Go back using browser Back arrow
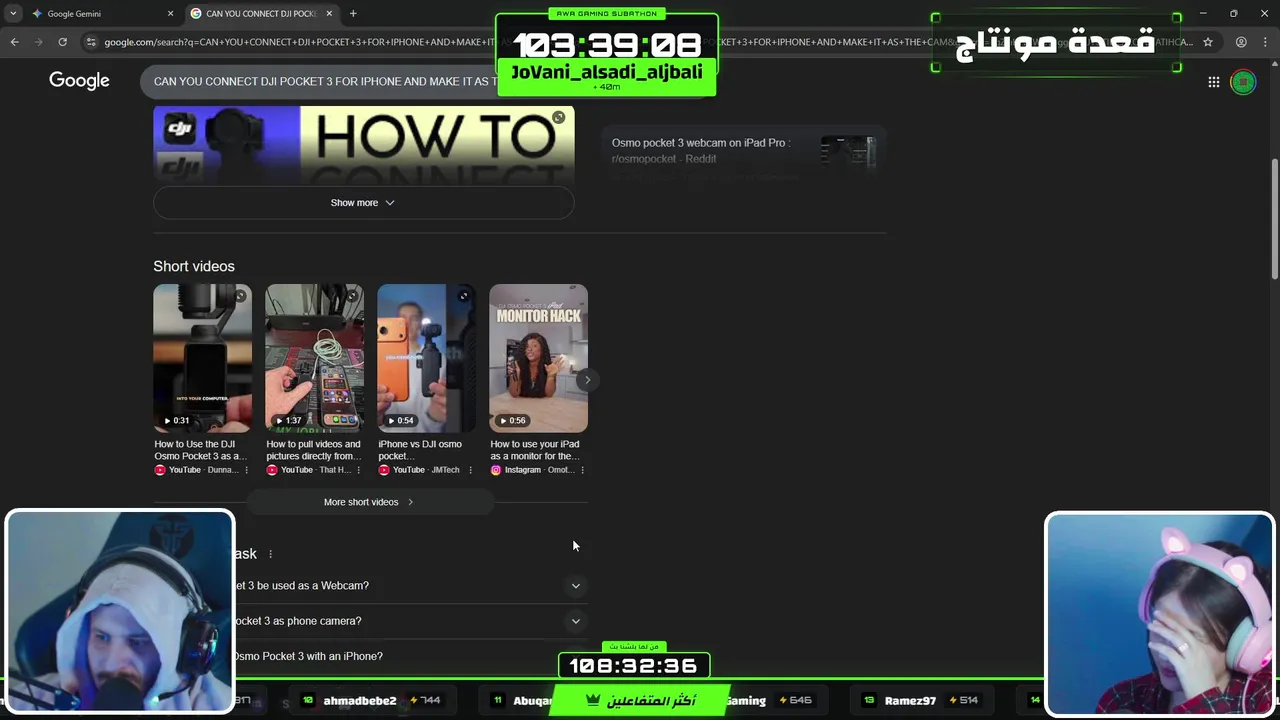The height and width of the screenshot is (720, 1280). click(14, 42)
